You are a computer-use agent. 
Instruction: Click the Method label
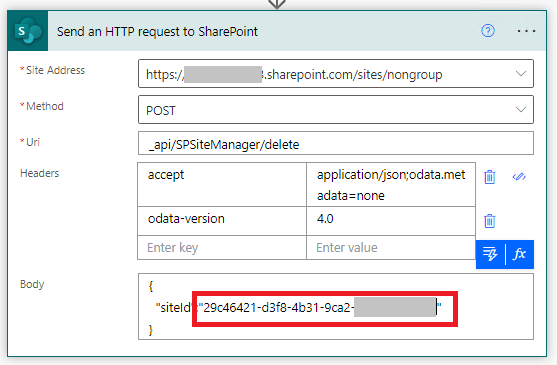[x=45, y=106]
